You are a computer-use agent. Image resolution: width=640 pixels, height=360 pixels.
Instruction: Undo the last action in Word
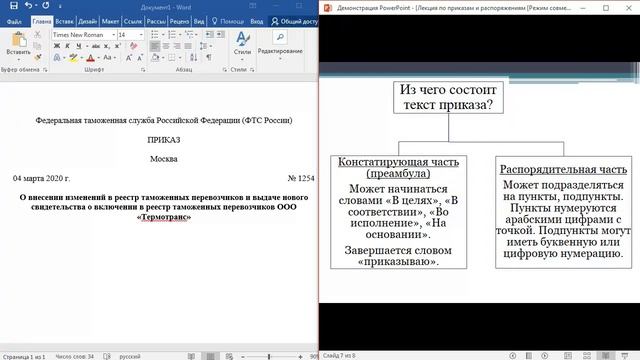coord(29,6)
